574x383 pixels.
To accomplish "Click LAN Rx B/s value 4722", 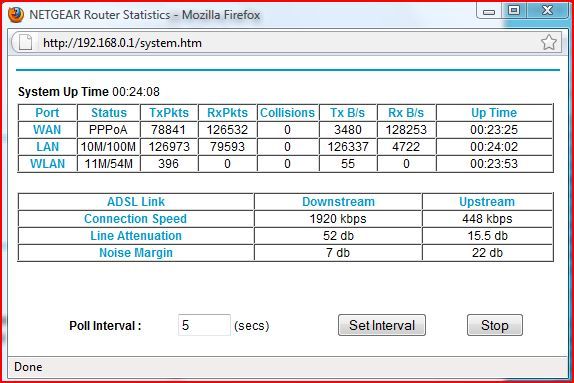I will (406, 147).
